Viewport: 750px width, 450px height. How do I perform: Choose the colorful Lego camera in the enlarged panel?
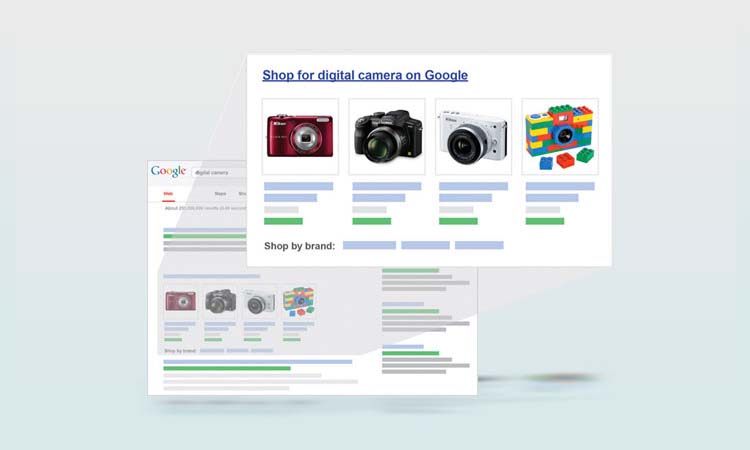pos(560,137)
